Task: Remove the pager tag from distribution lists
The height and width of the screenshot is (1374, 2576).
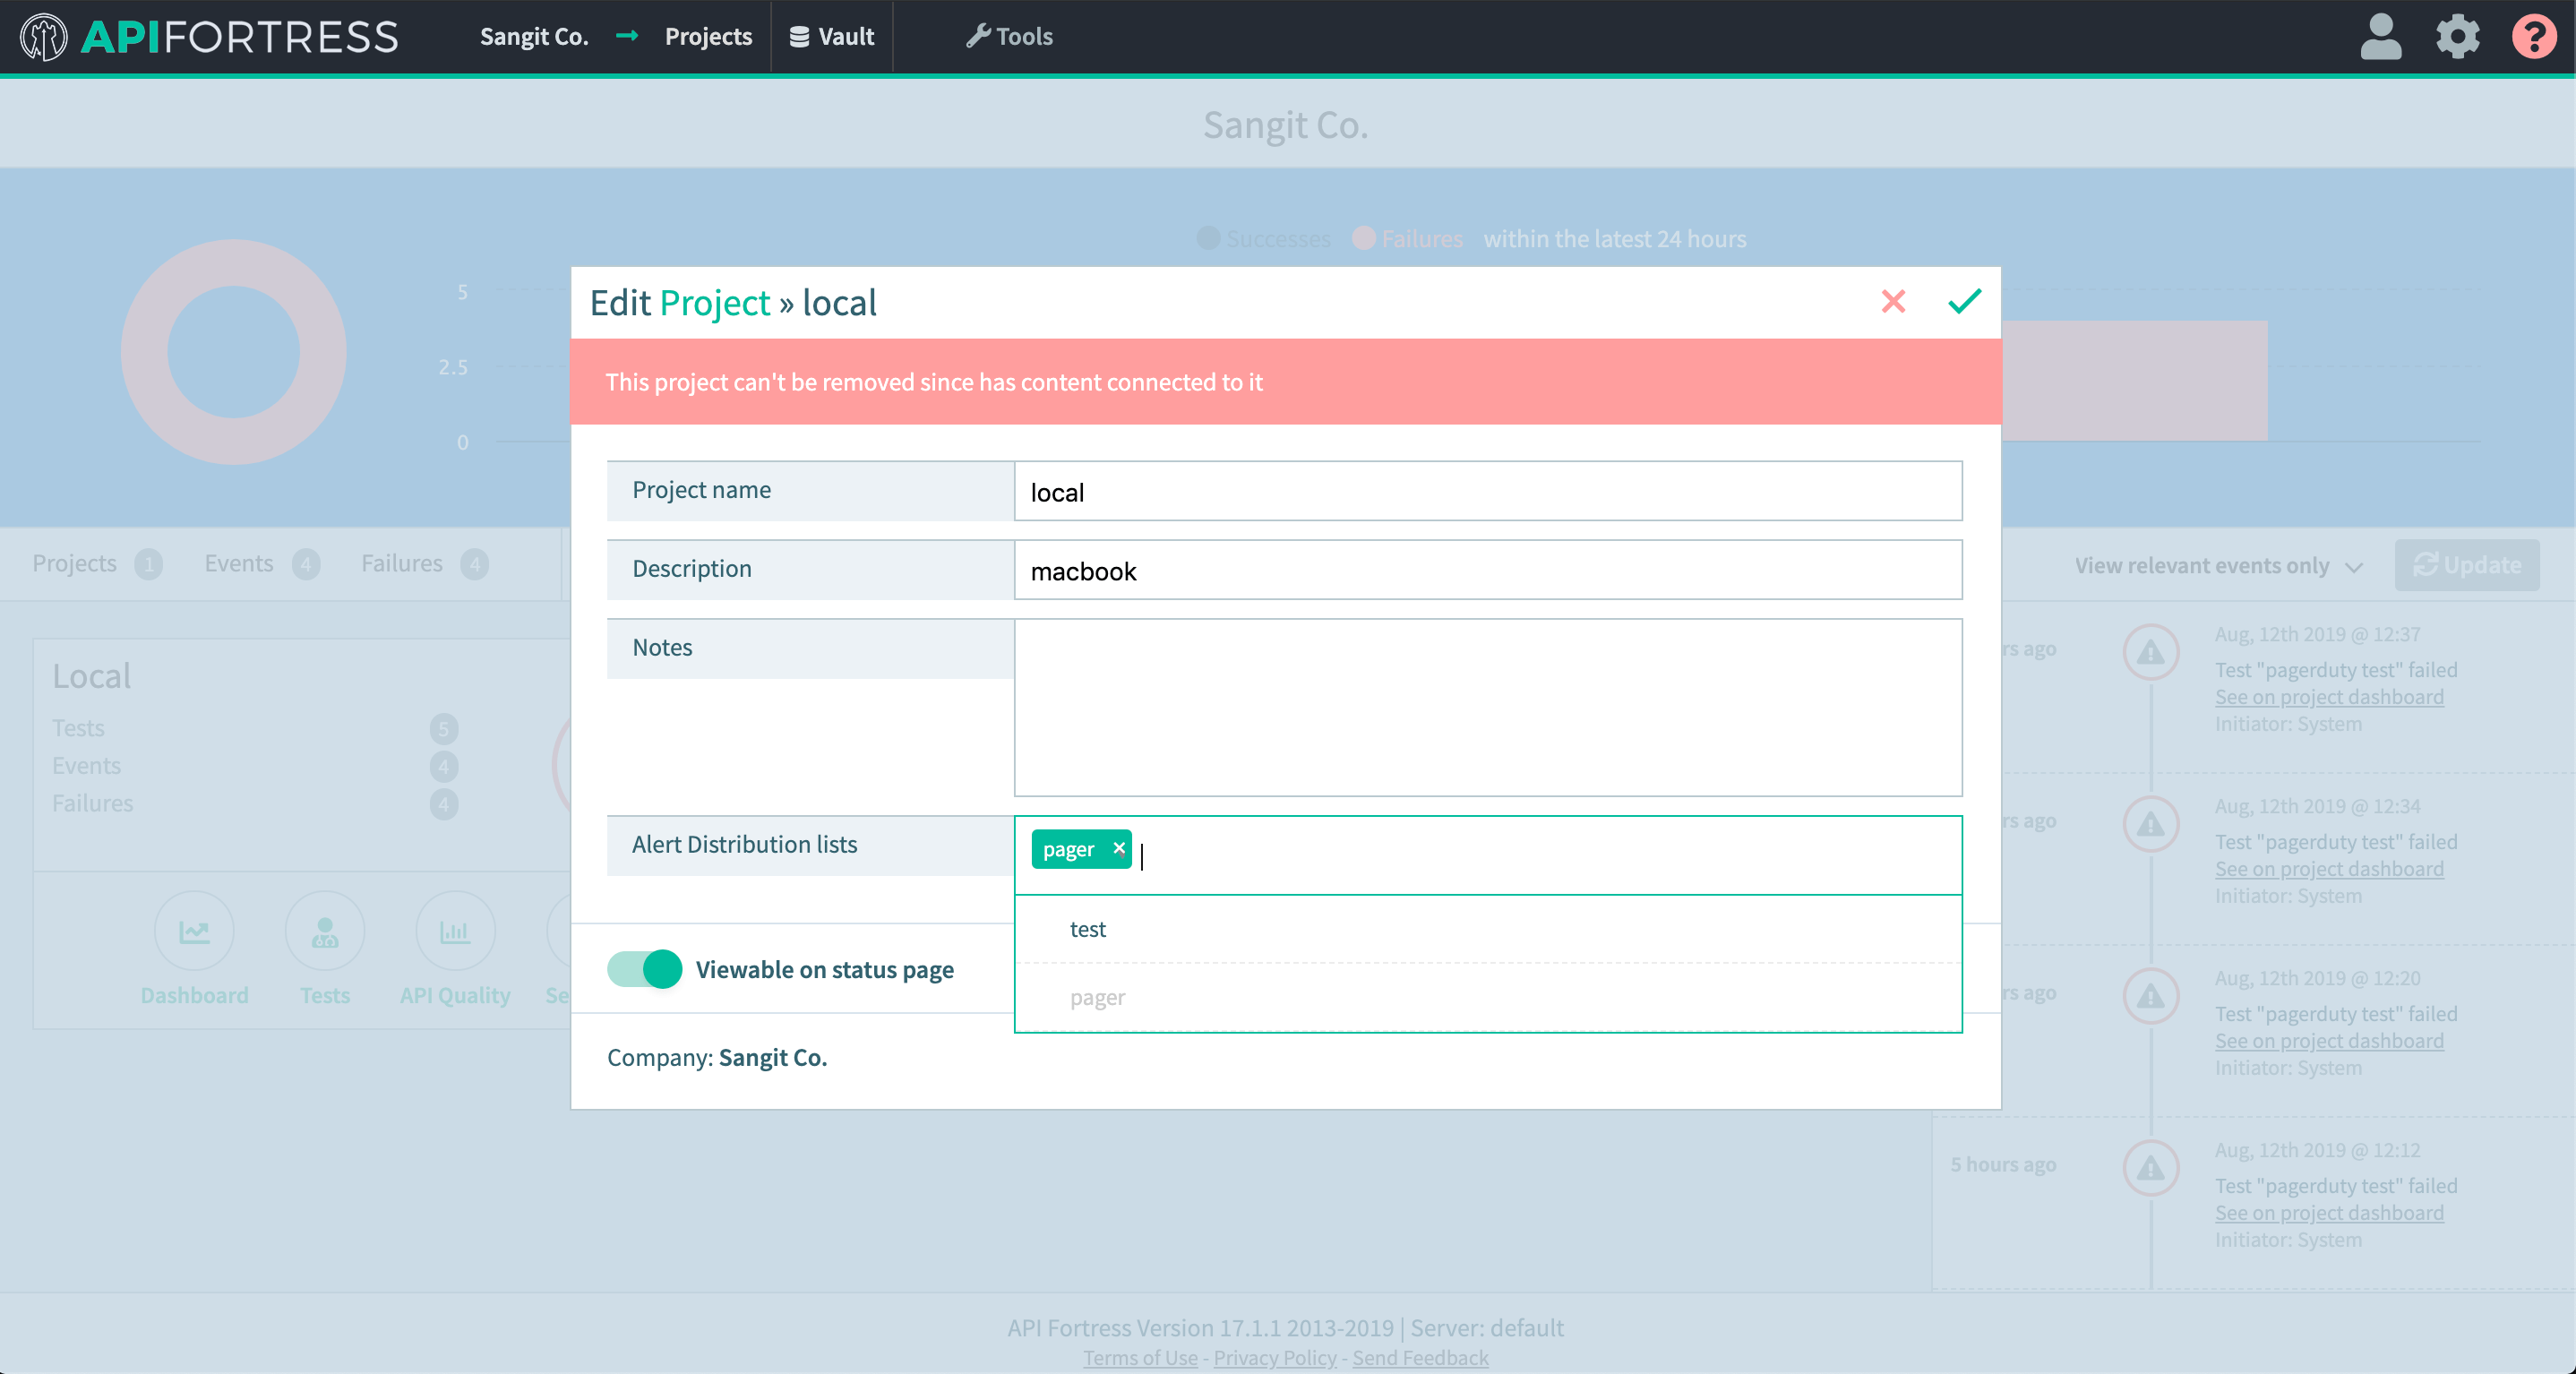Action: pyautogui.click(x=1118, y=848)
